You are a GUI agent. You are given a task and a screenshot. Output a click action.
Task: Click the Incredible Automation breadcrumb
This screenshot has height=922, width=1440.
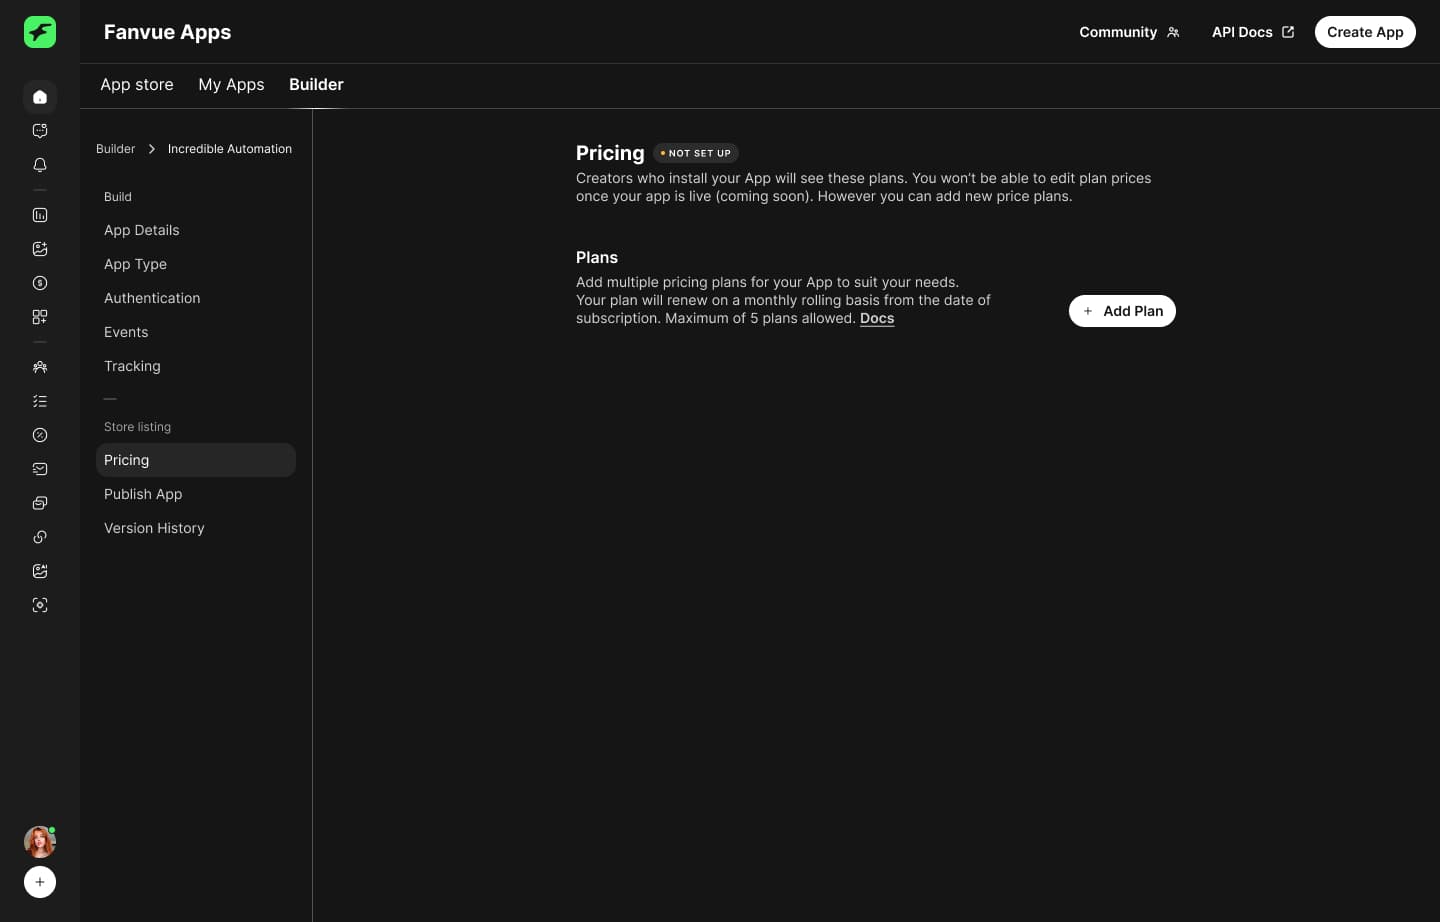[x=230, y=149]
